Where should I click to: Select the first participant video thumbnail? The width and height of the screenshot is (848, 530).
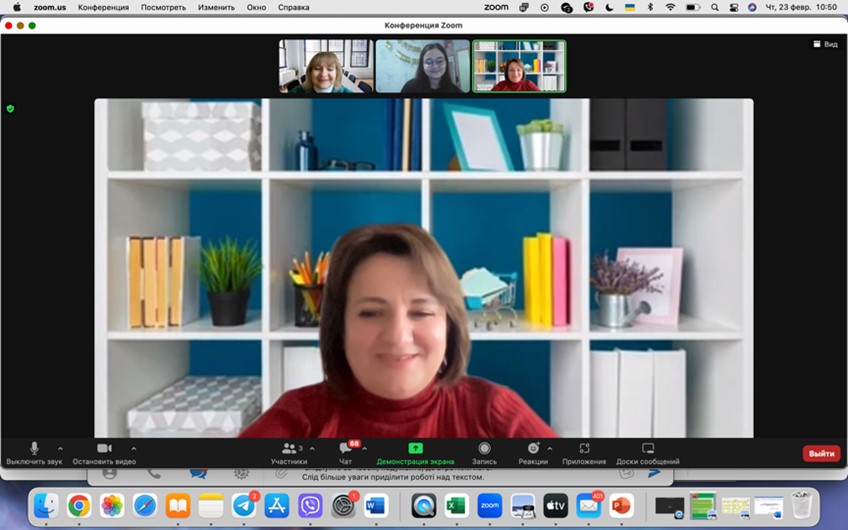pos(326,66)
